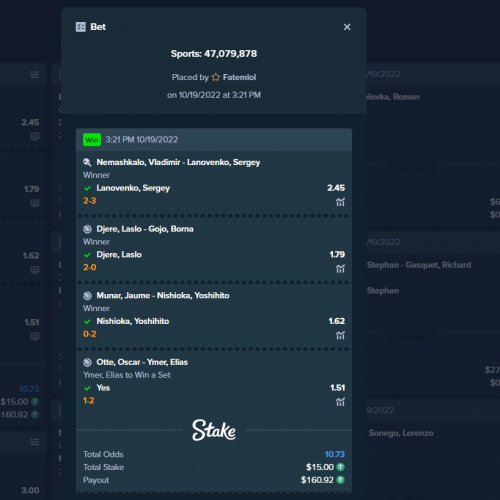Open stats icon for Djere, Laslo selection
500x500 pixels.
pos(340,269)
